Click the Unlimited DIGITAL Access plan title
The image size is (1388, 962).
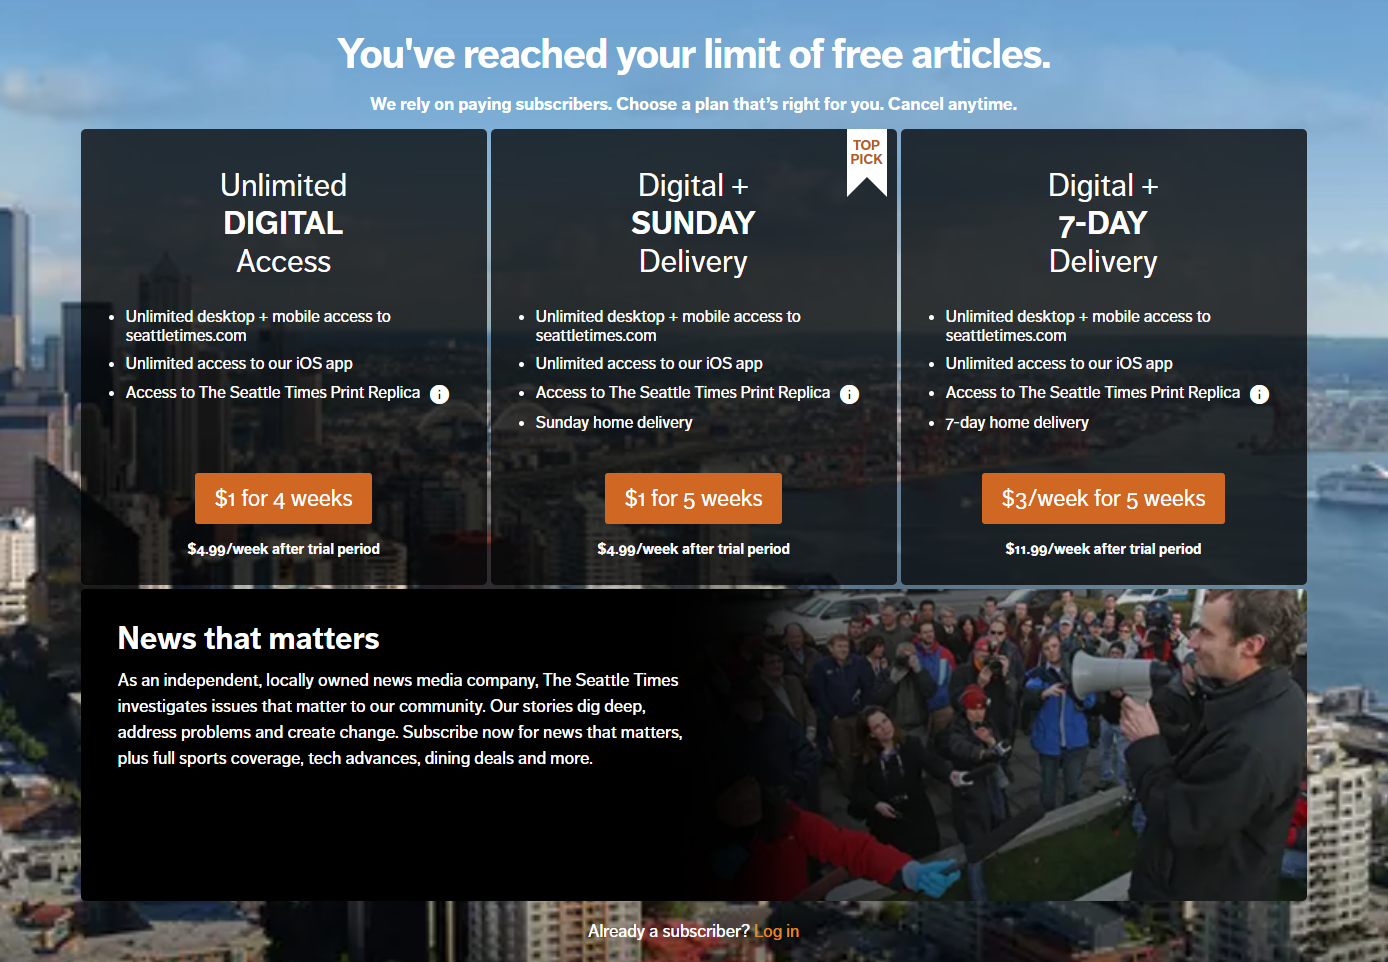click(283, 223)
